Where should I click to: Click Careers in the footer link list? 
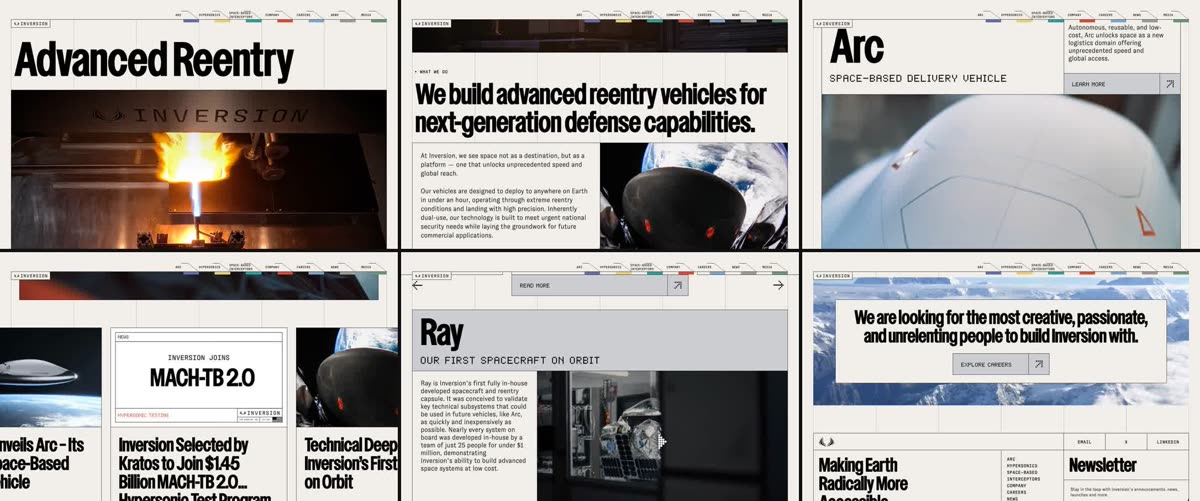1016,492
